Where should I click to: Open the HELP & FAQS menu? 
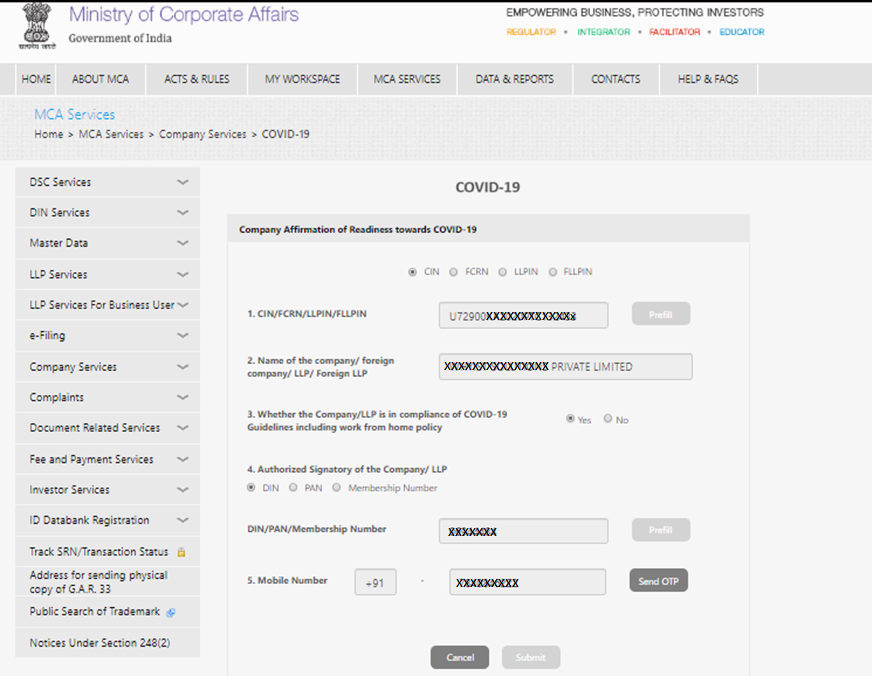click(708, 79)
